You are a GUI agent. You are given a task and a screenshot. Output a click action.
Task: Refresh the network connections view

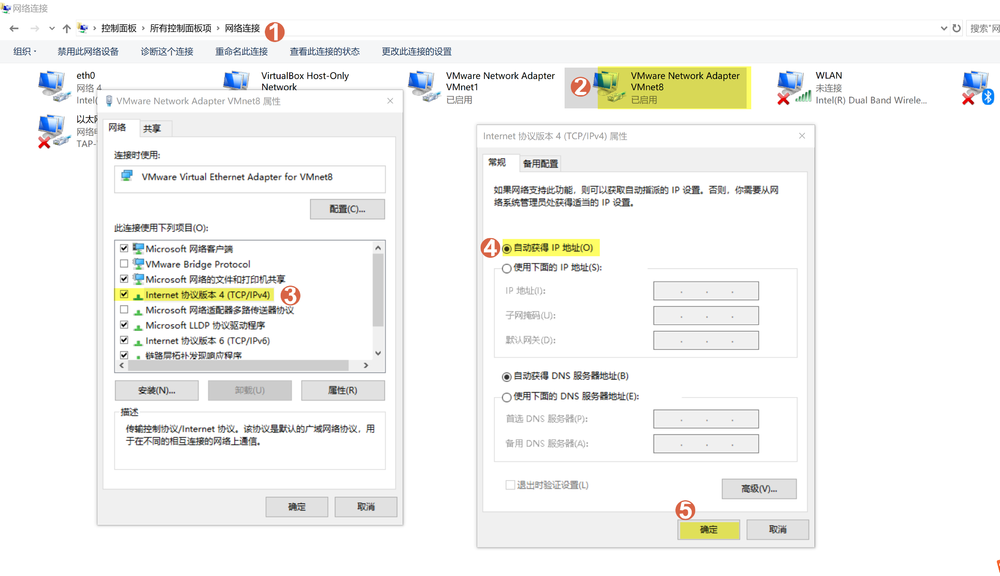(956, 28)
